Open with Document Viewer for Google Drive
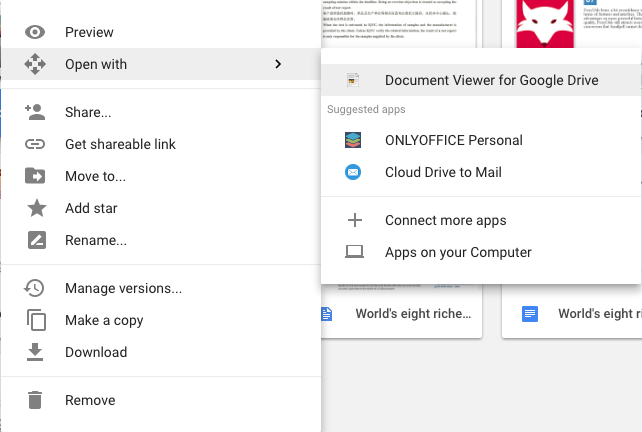Screen dimensions: 642x432 (491, 80)
